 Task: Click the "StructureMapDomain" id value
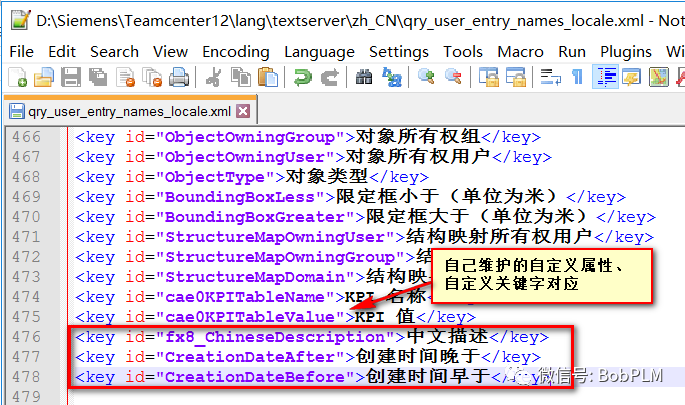click(x=255, y=277)
